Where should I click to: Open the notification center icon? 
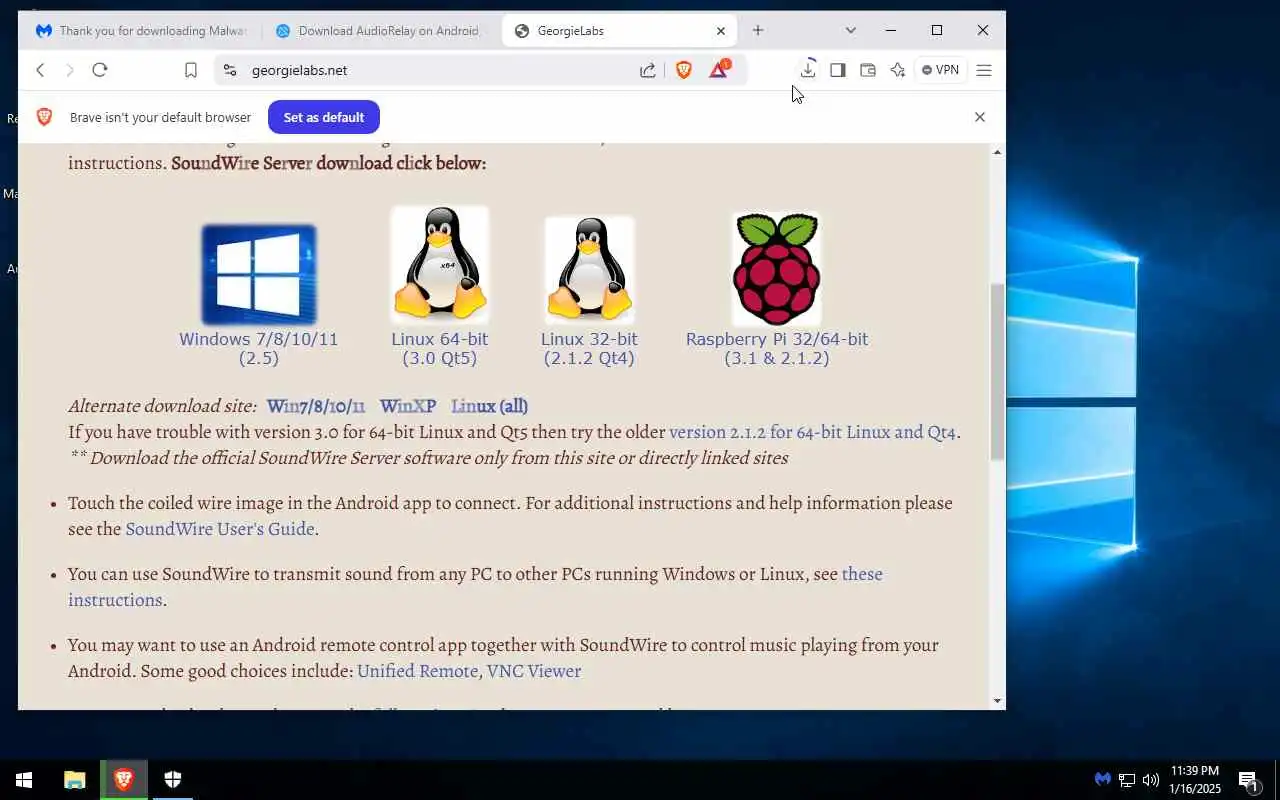coord(1248,780)
